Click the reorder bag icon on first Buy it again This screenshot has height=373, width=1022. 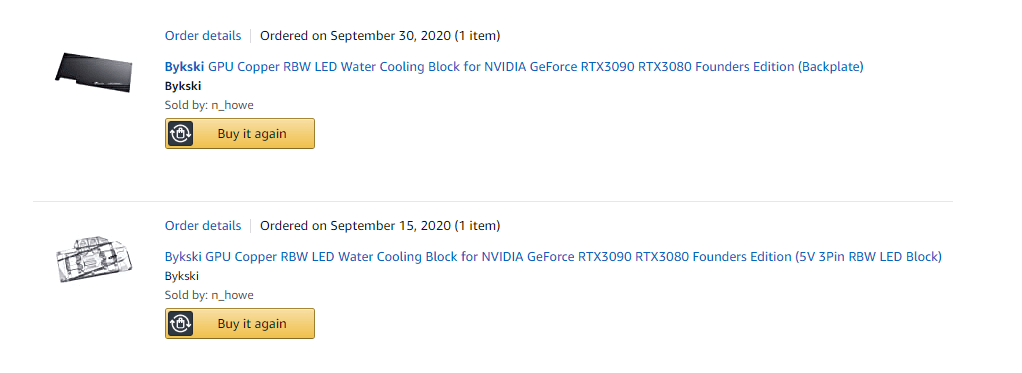(180, 134)
